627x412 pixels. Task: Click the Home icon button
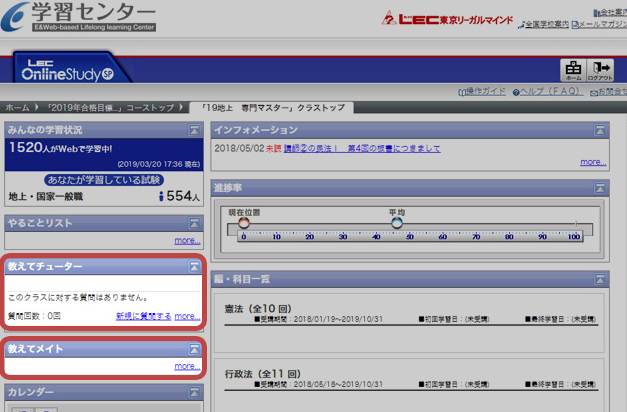tap(573, 70)
